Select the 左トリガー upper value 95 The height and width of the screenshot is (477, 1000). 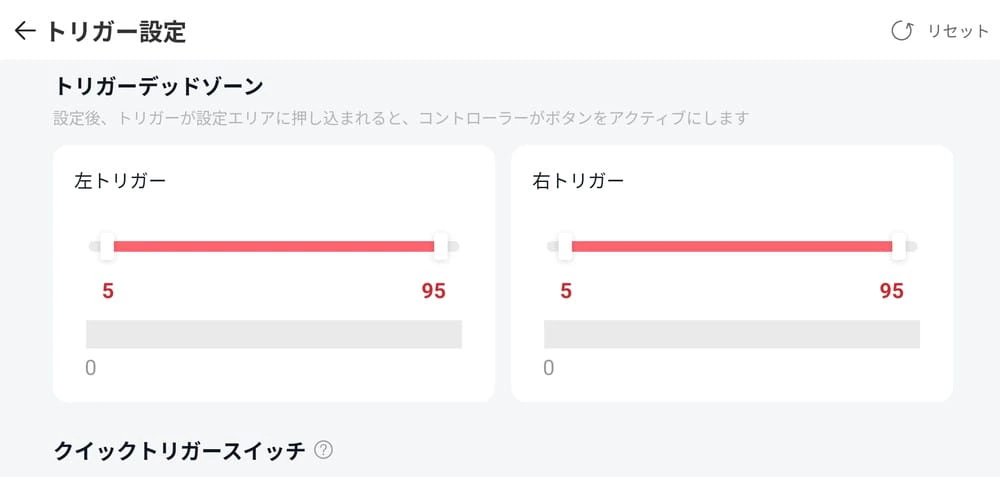(433, 291)
